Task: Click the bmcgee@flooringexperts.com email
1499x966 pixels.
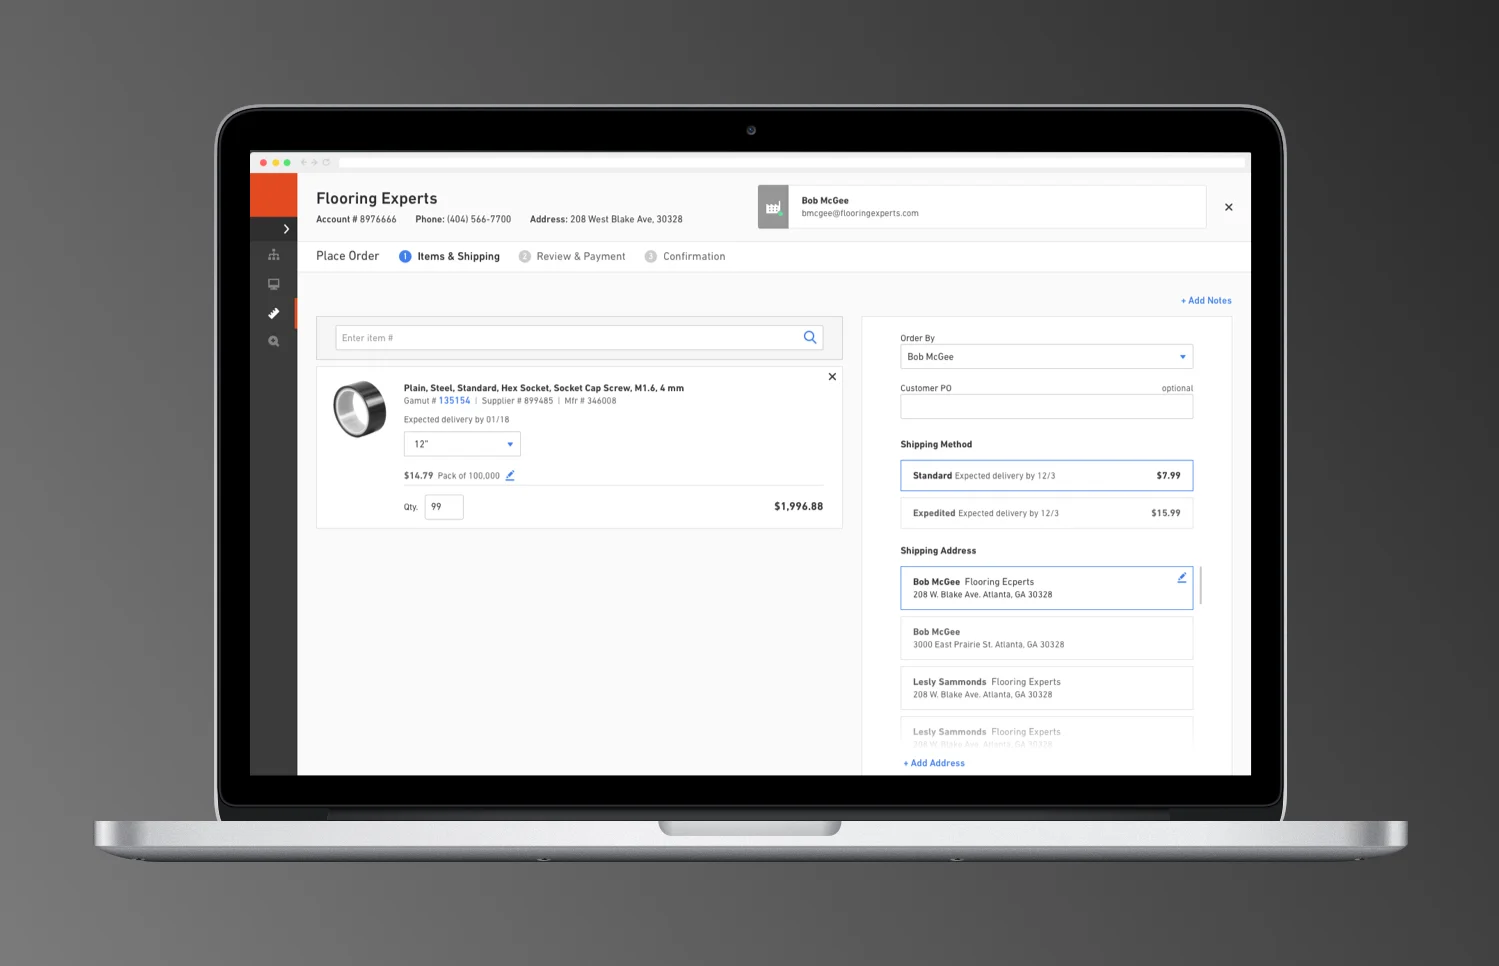Action: [860, 213]
